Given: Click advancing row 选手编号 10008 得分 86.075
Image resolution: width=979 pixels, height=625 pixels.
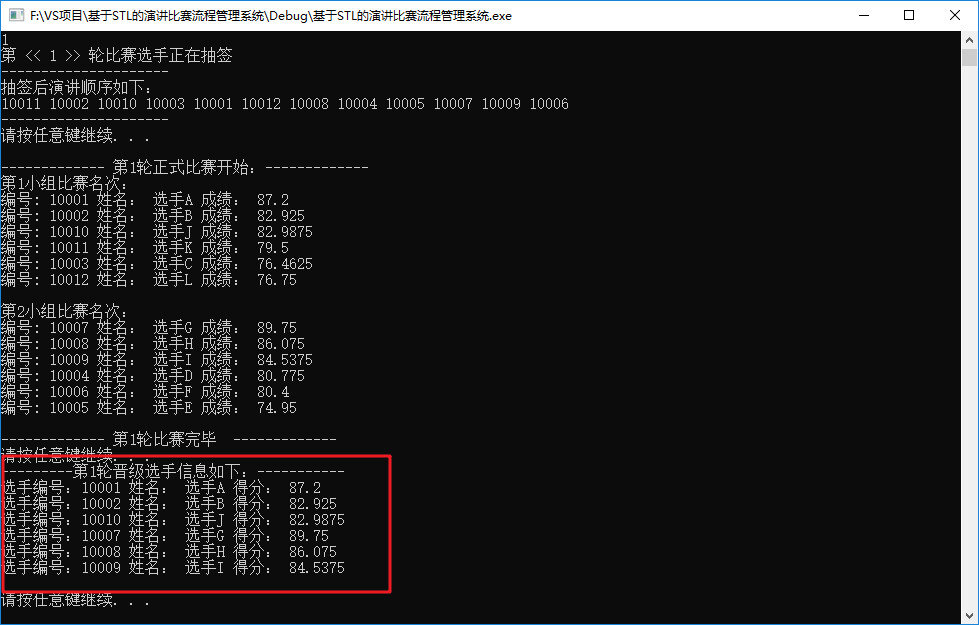Looking at the screenshot, I should coord(169,551).
